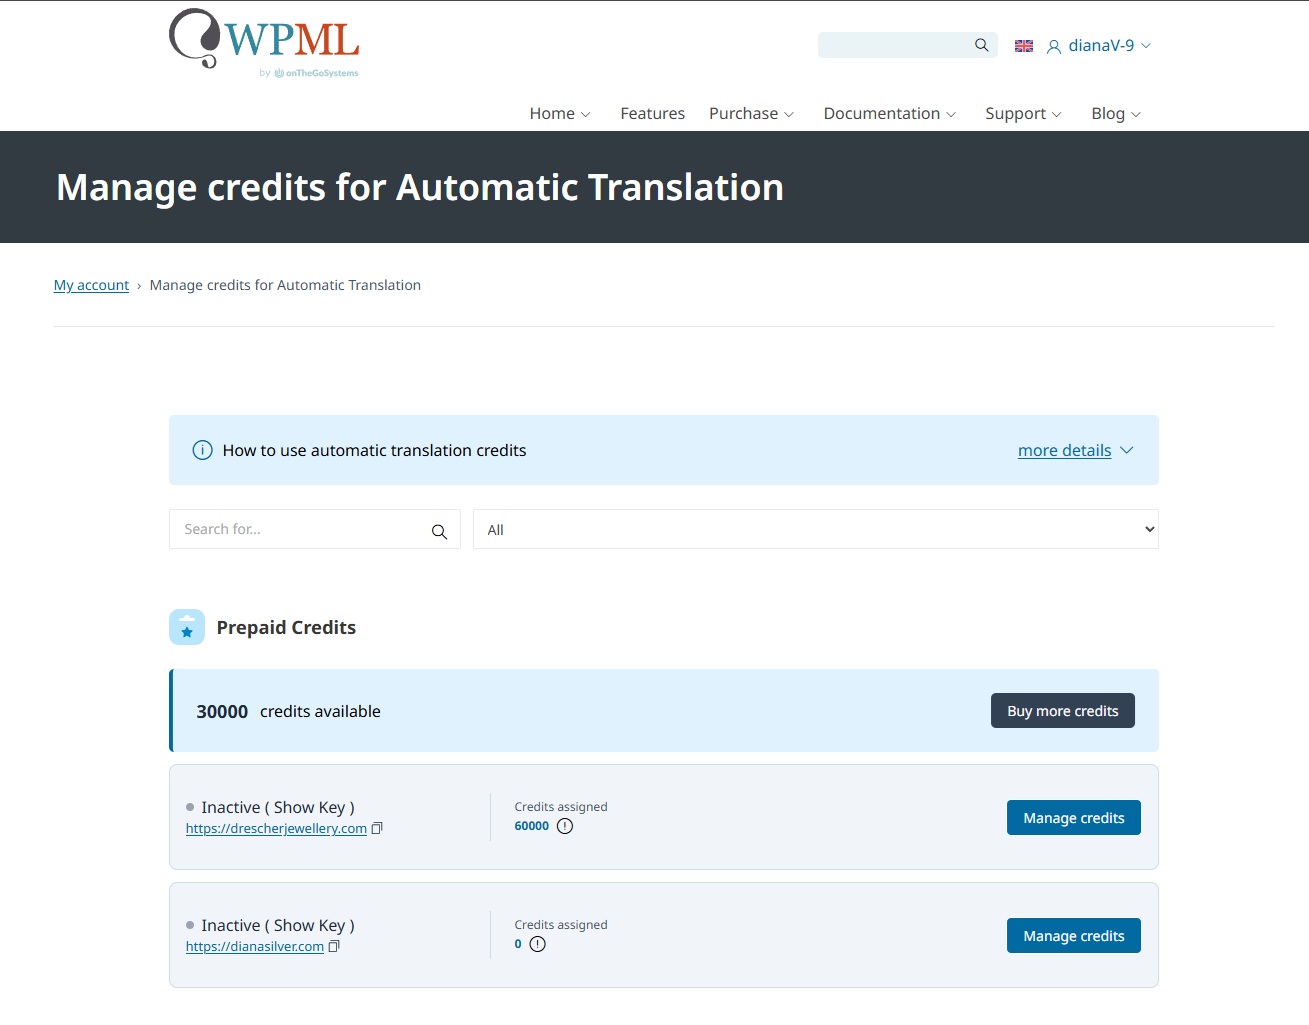Go to My account breadcrumb link

[x=91, y=285]
